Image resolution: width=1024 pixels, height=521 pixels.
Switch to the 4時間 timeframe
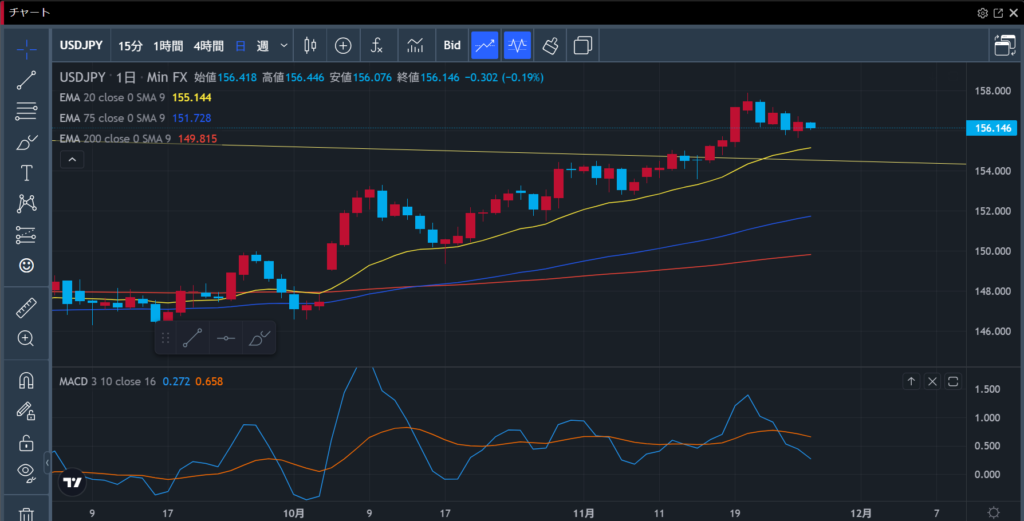209,45
